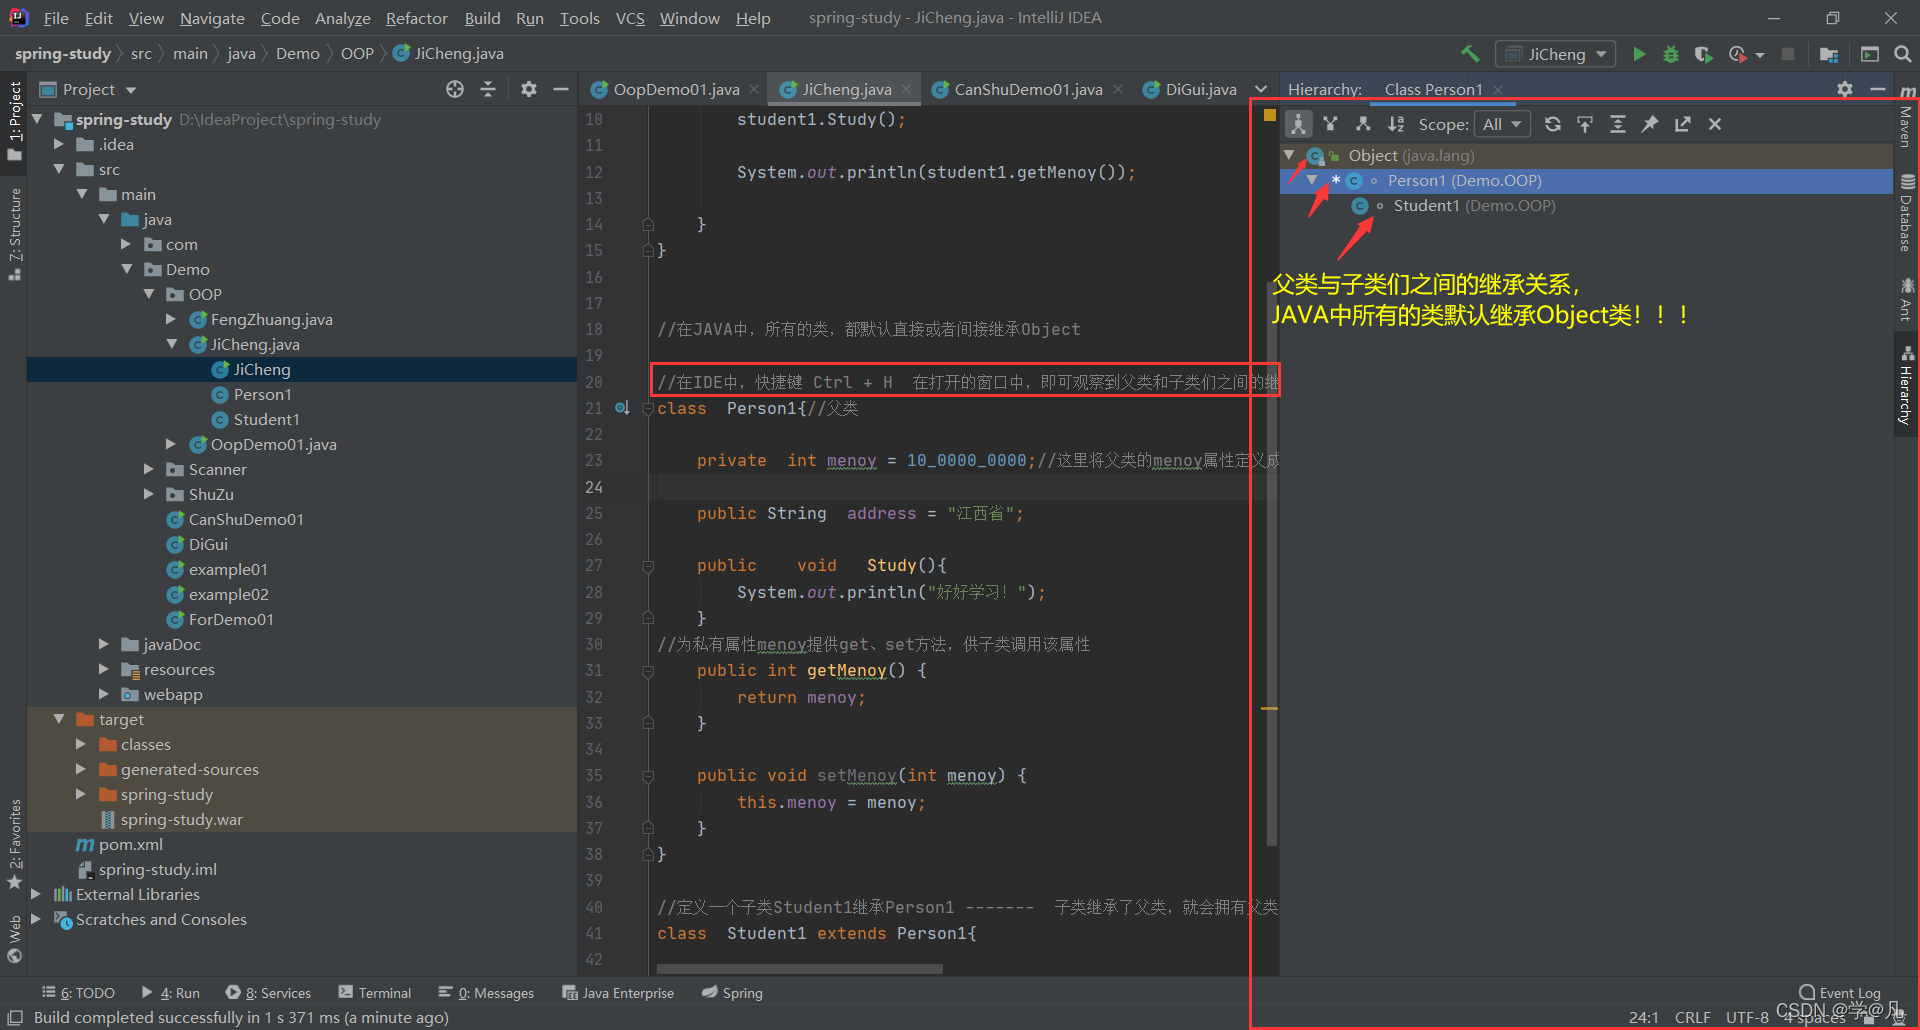Switch to the DiGui.java tab

click(1190, 89)
